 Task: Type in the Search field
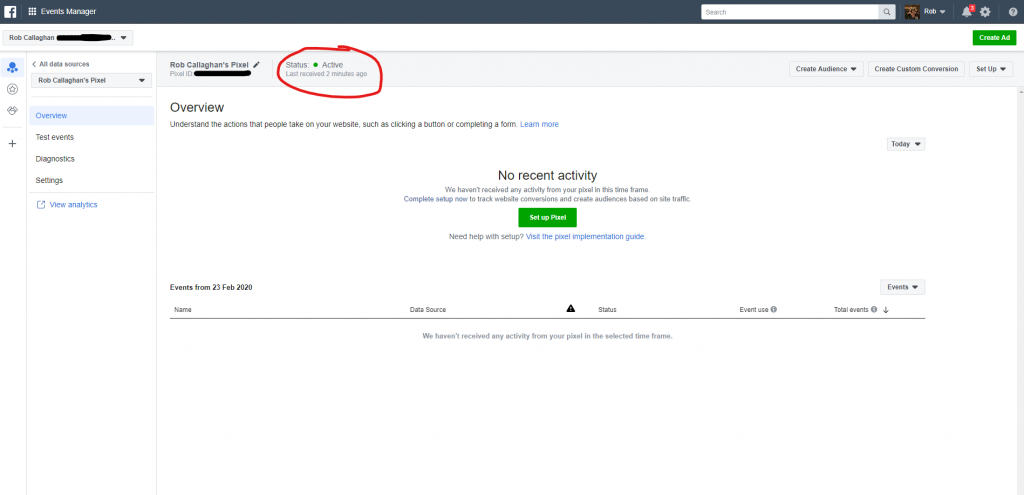coord(790,12)
